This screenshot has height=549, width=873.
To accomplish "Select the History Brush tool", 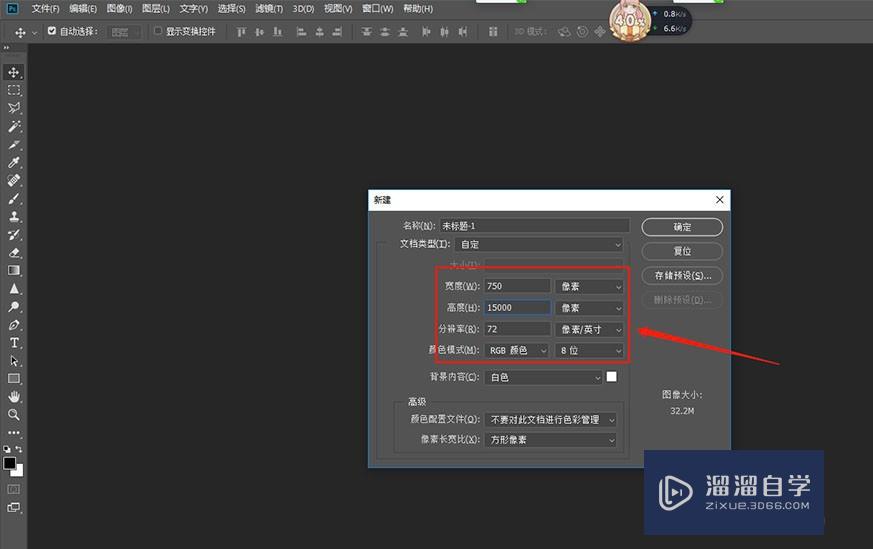I will (x=14, y=234).
